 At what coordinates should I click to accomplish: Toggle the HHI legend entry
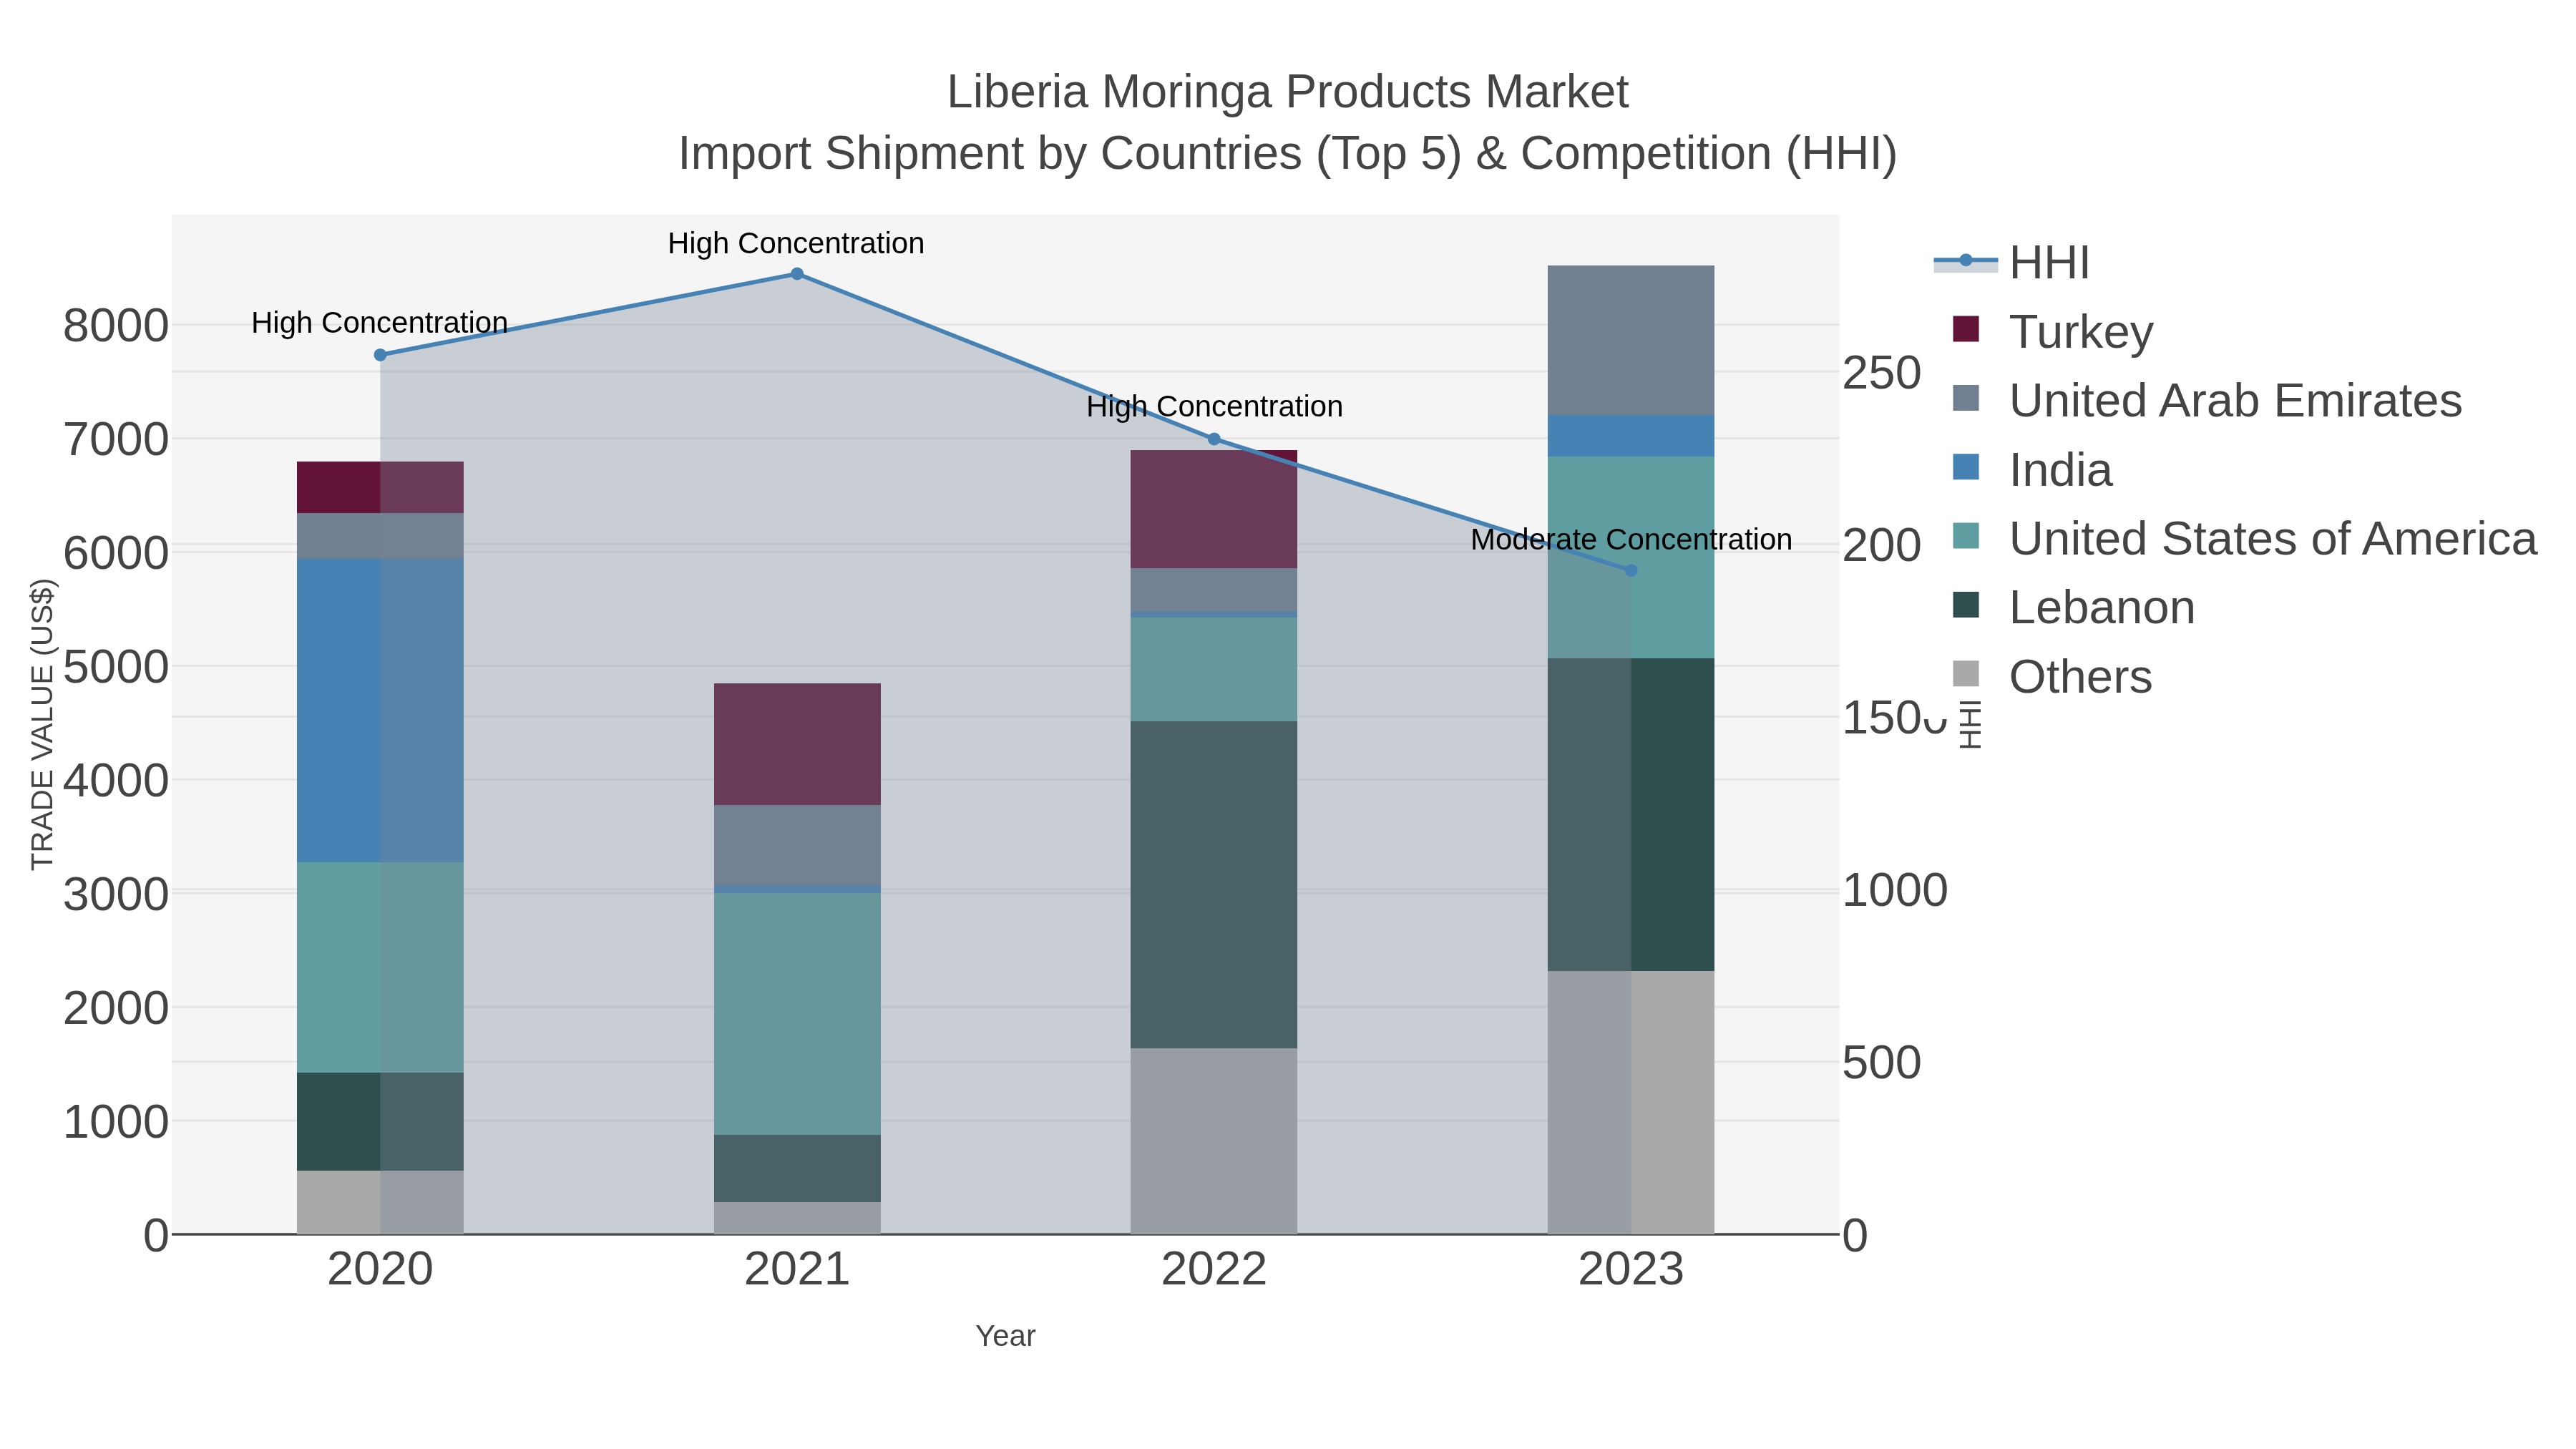tap(2012, 262)
